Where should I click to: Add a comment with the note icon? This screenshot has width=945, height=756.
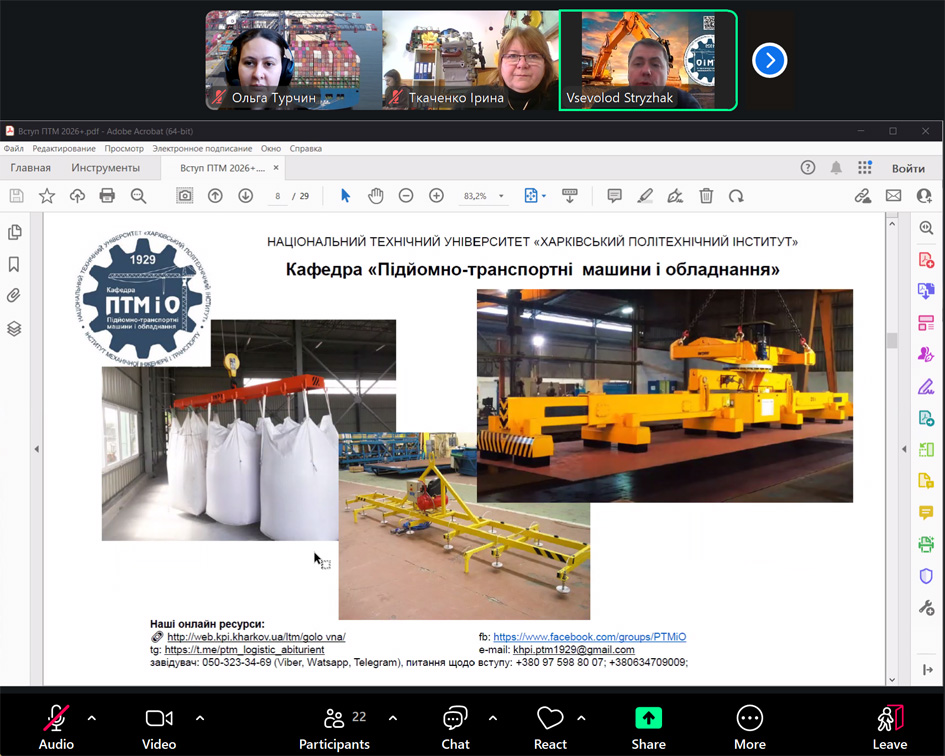coord(614,196)
